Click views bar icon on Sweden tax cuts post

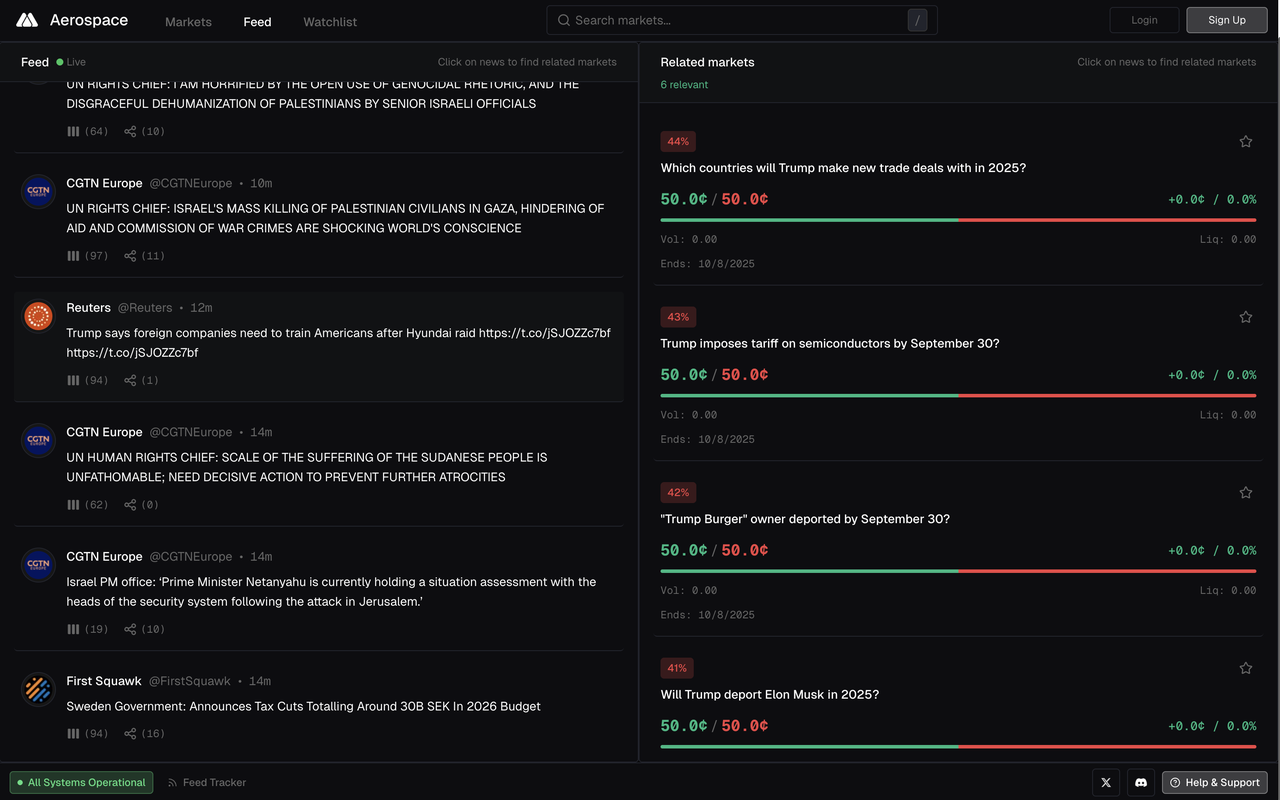pos(73,733)
